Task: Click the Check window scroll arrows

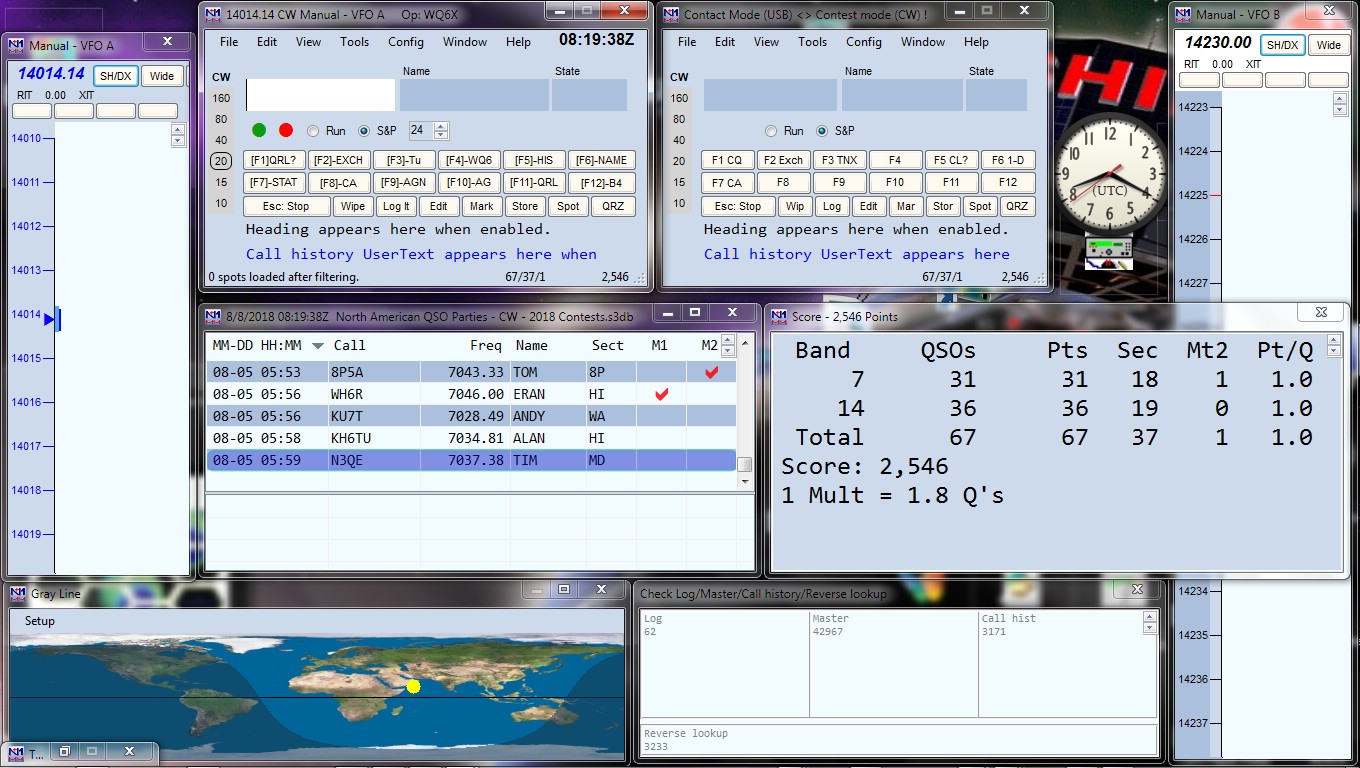Action: pyautogui.click(x=1149, y=624)
